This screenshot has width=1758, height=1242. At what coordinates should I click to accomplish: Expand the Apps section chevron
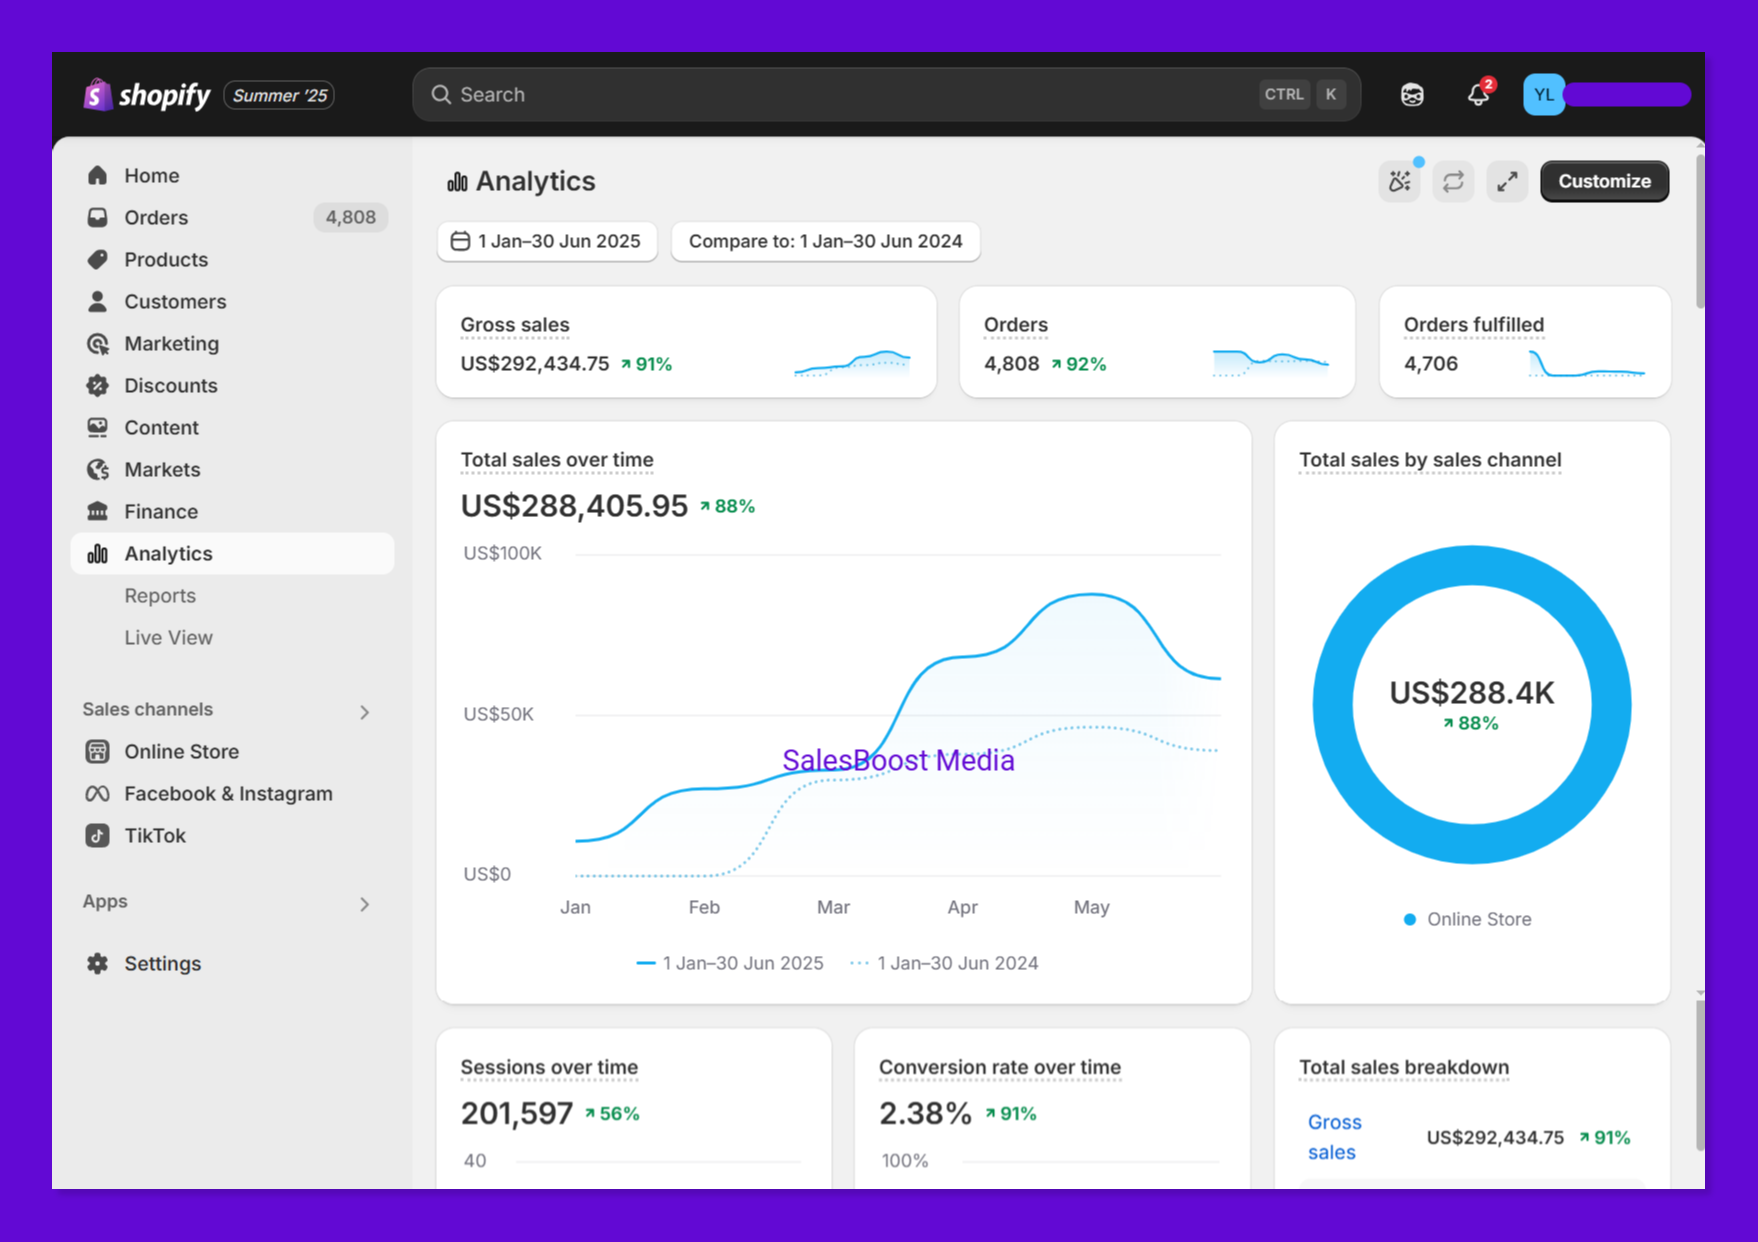click(365, 903)
